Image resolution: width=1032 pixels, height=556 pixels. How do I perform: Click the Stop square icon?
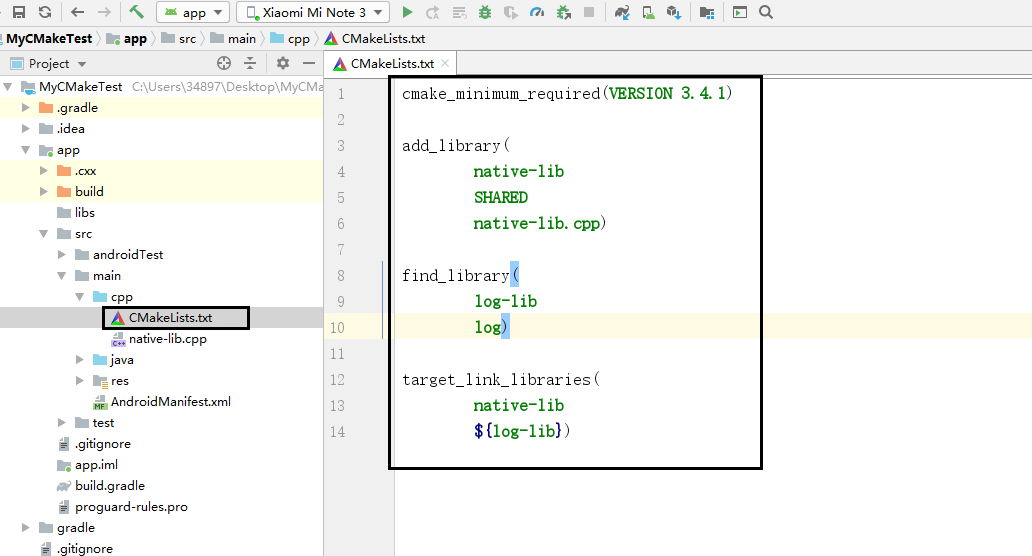point(589,12)
